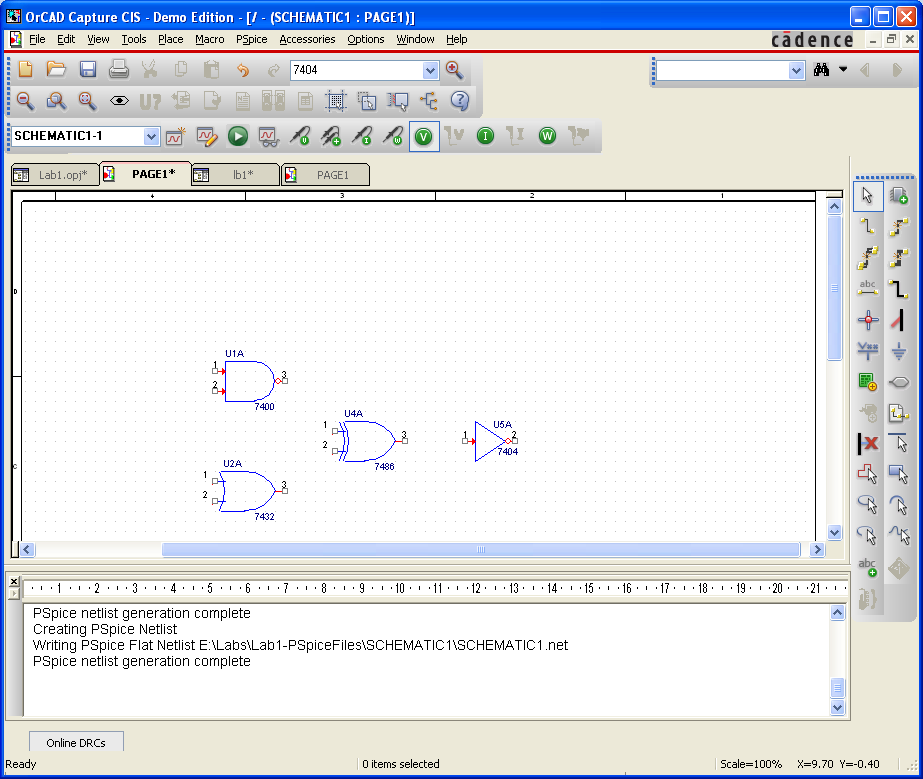
Task: Click the Fisheye view eye icon
Action: pos(119,101)
